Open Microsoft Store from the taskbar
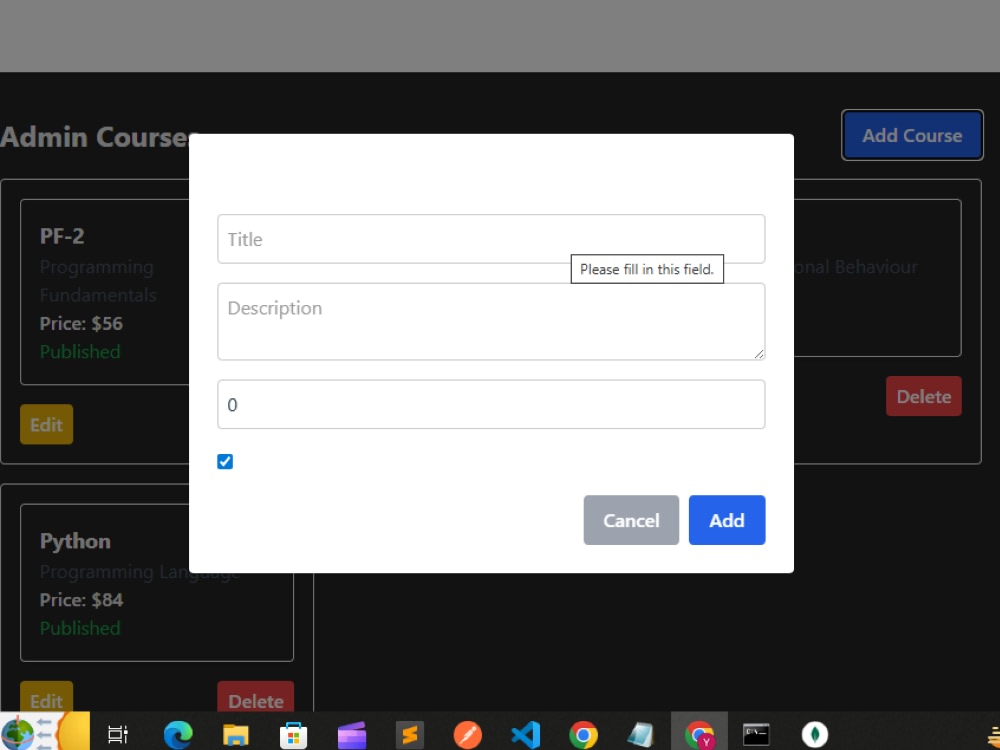This screenshot has height=750, width=1000. click(293, 735)
